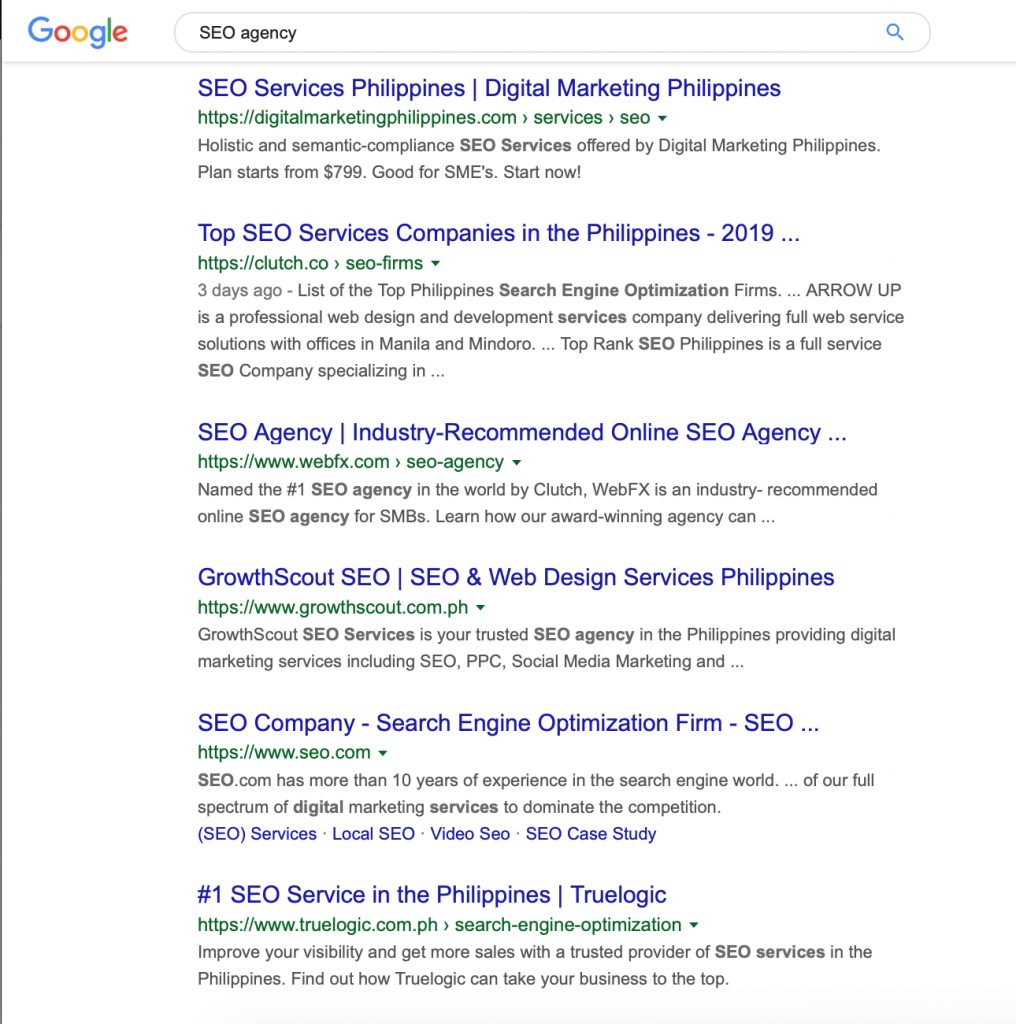The width and height of the screenshot is (1016, 1024).
Task: Expand dropdown arrow beside www.seo.com URL
Action: (383, 753)
